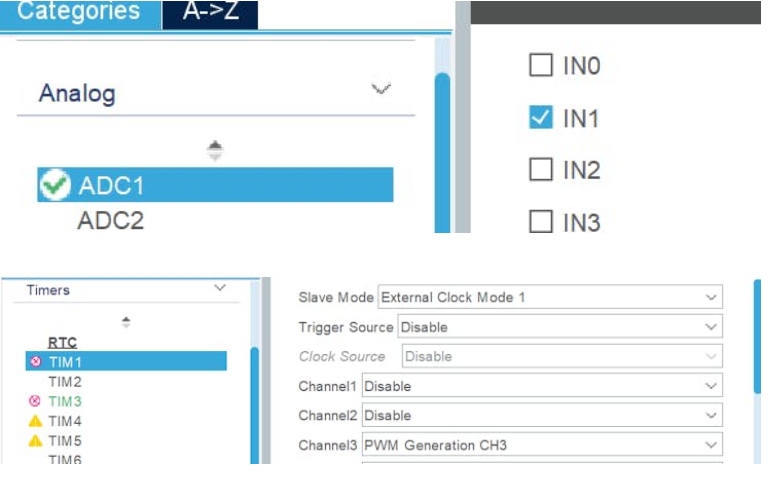Open the Trigger Source dropdown
The image size is (773, 486).
[x=711, y=327]
